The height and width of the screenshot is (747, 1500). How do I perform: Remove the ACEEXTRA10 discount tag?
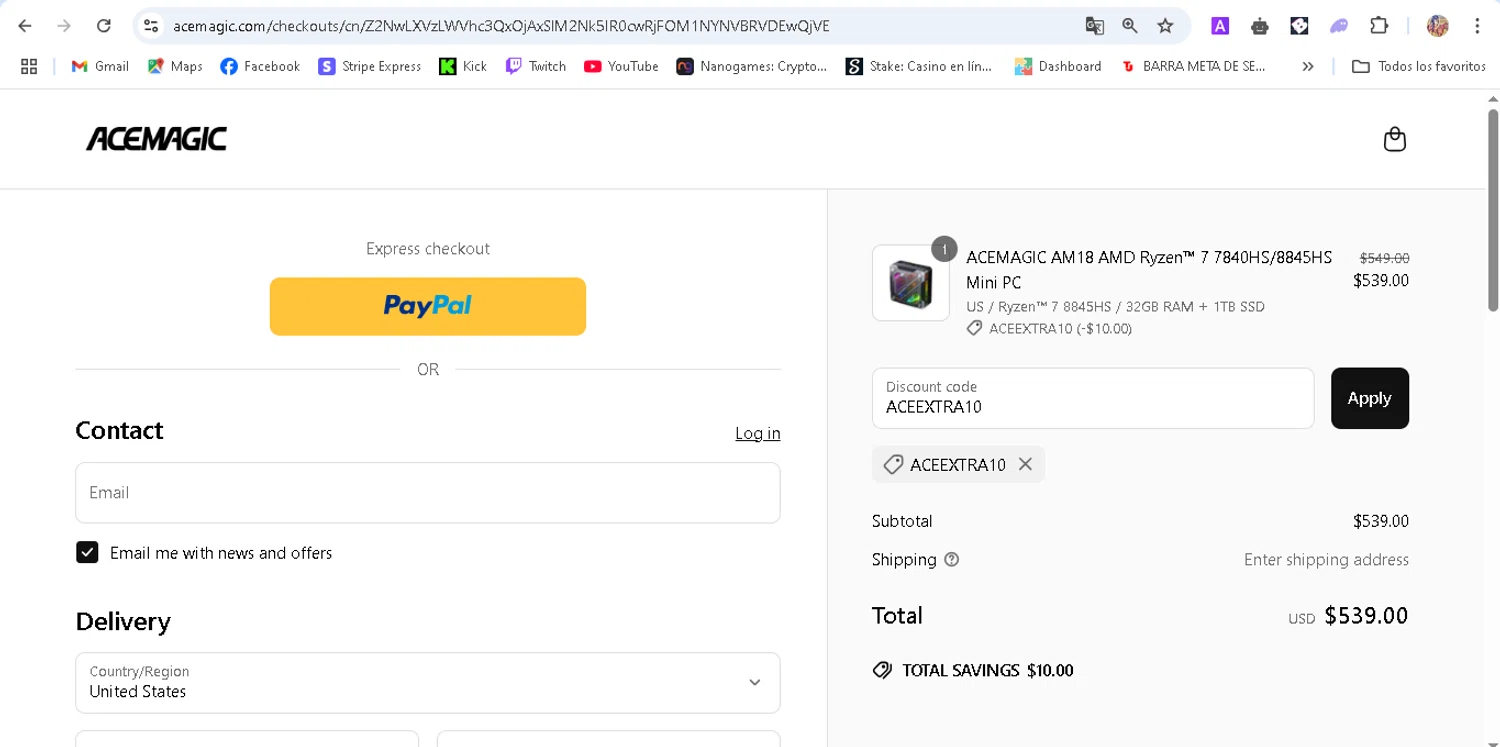[x=1025, y=464]
